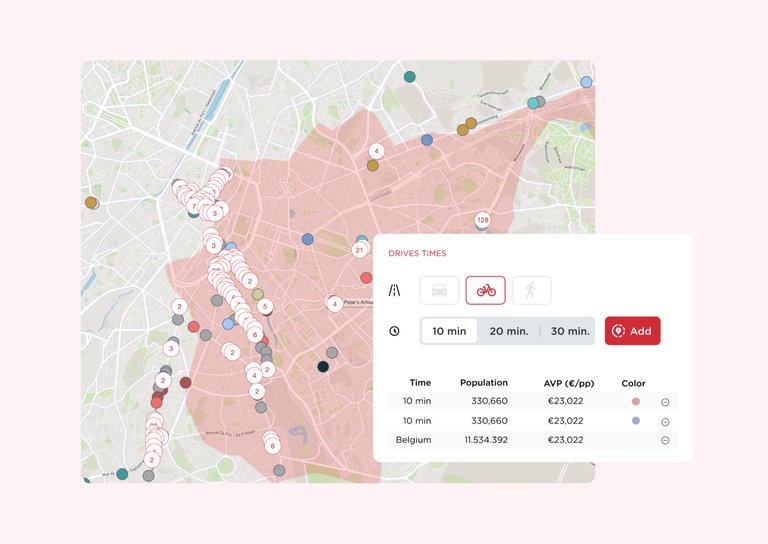This screenshot has width=768, height=544.
Task: Click the Population column header
Action: pos(484,382)
